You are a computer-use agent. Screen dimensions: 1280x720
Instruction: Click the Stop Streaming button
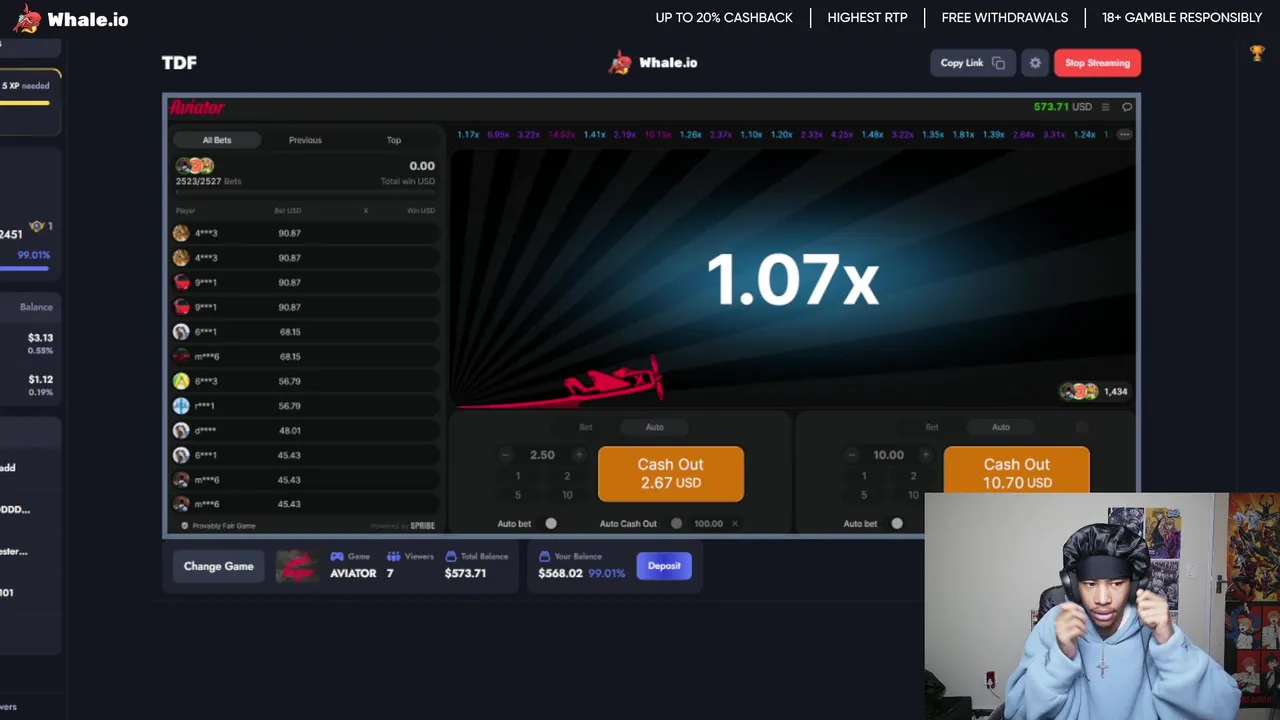[x=1097, y=63]
